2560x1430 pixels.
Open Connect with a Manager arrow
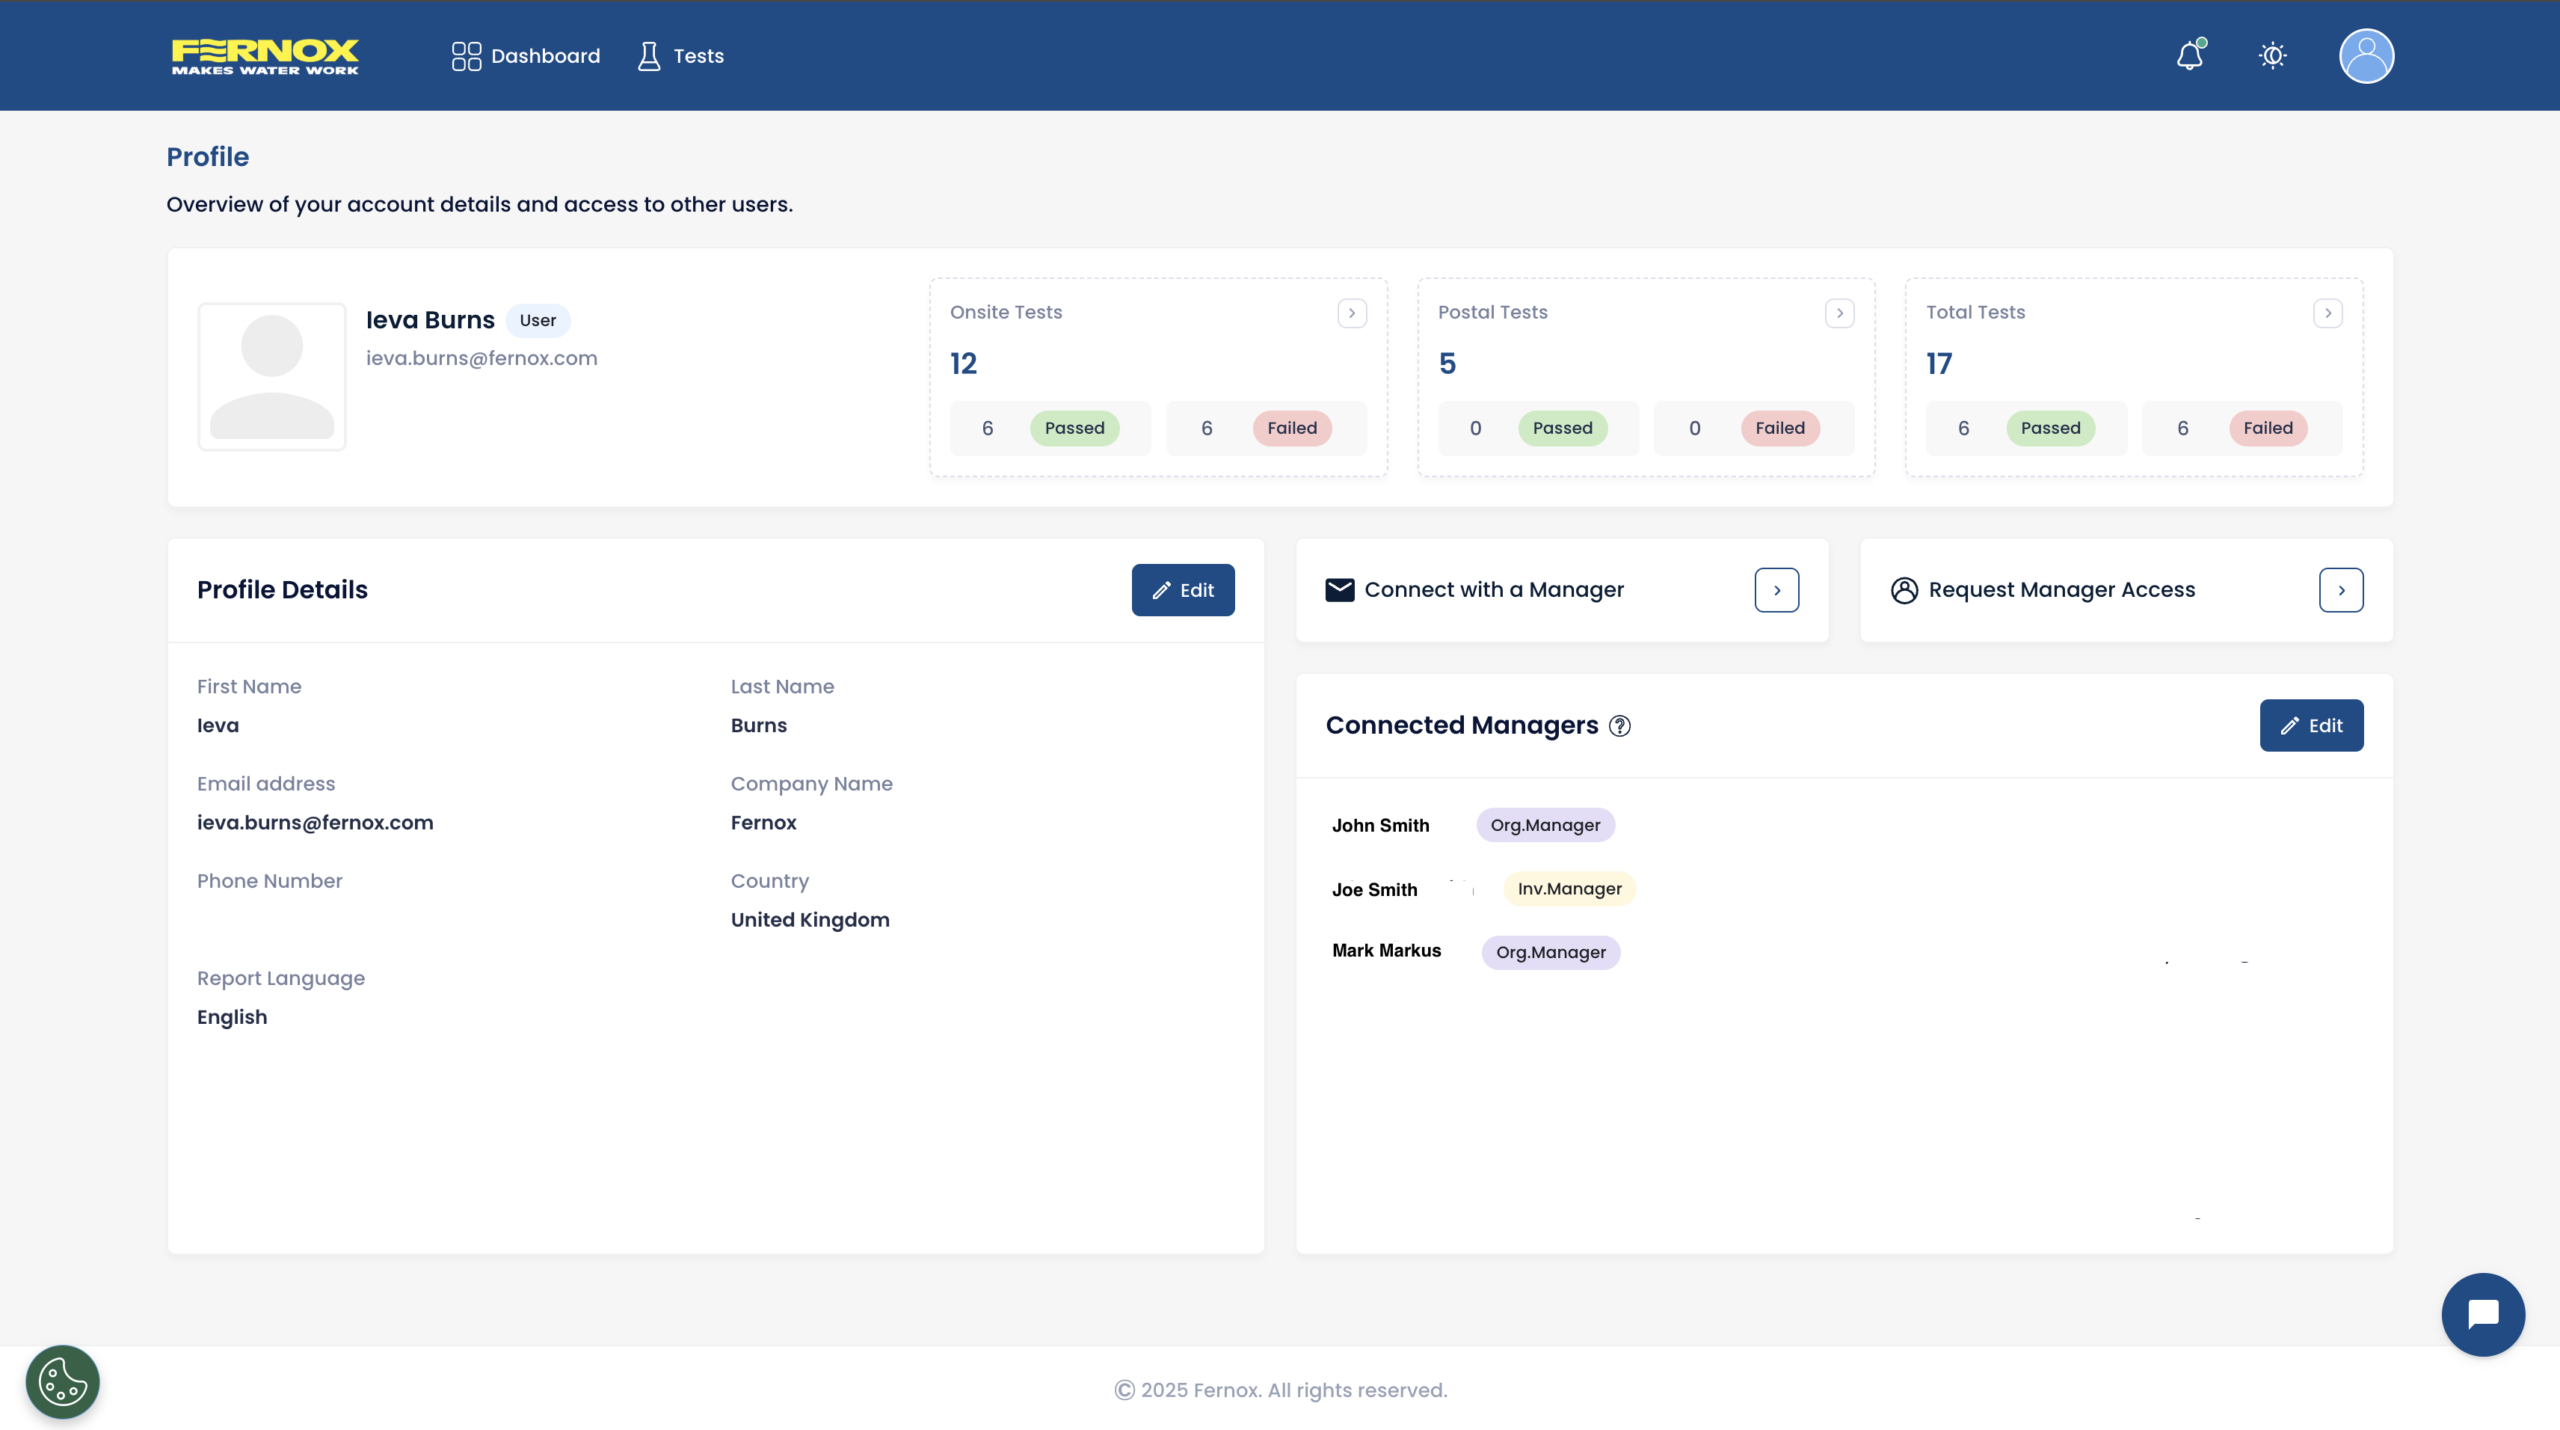tap(1776, 590)
